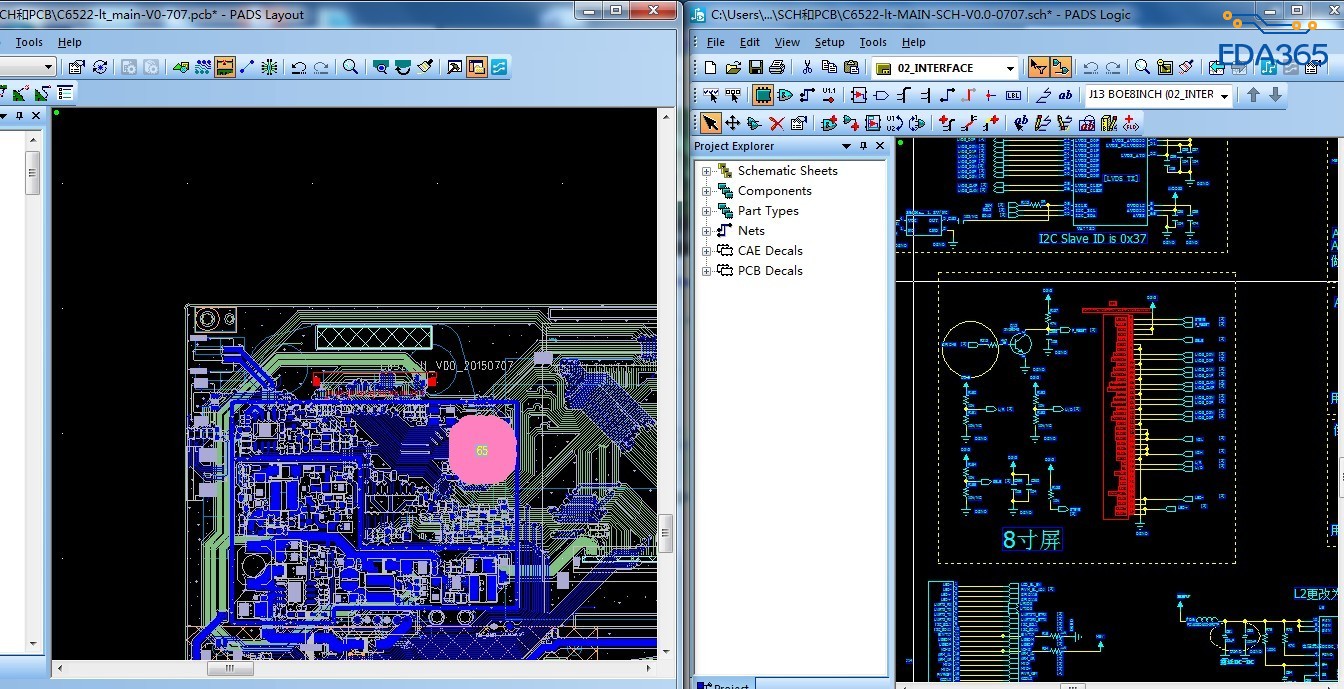Click the Cut scissors icon
Viewport: 1344px width, 689px height.
point(806,68)
